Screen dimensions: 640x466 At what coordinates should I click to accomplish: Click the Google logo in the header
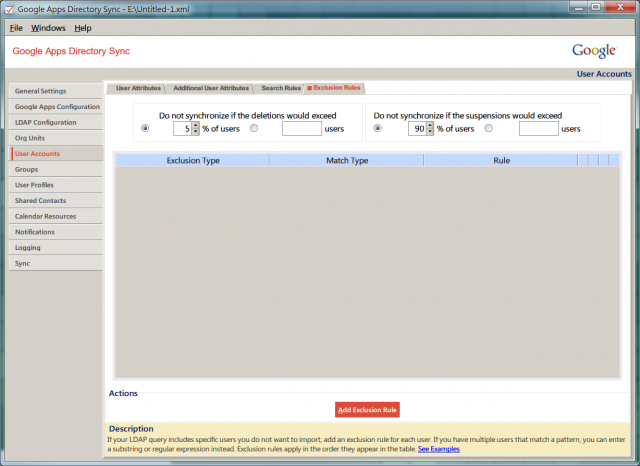click(x=594, y=51)
